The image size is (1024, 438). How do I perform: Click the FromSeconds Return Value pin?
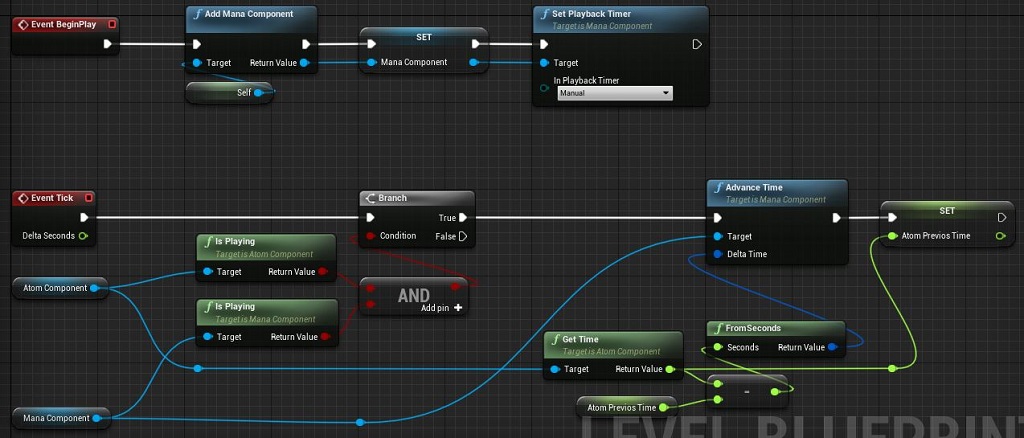(831, 347)
